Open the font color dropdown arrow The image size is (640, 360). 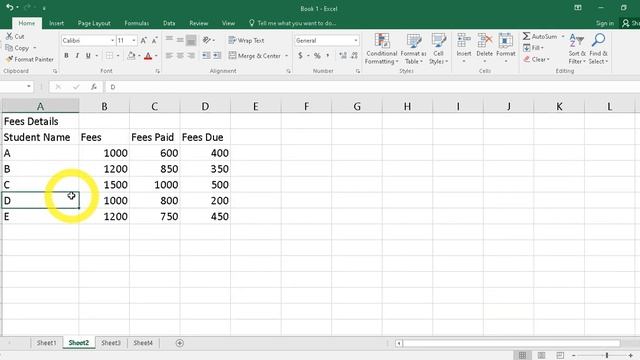(x=156, y=56)
